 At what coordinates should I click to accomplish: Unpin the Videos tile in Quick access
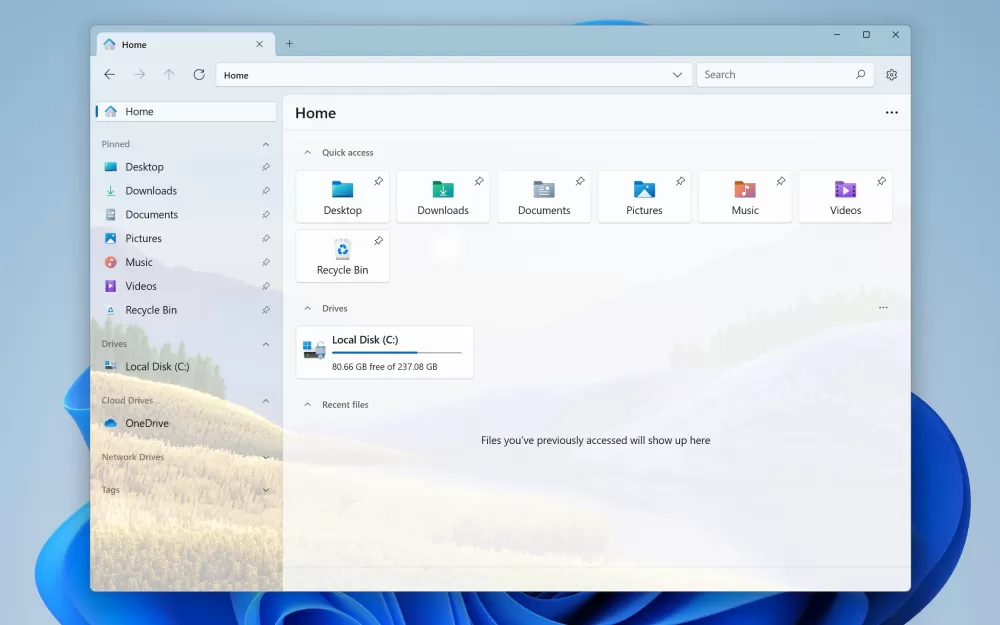click(x=881, y=181)
